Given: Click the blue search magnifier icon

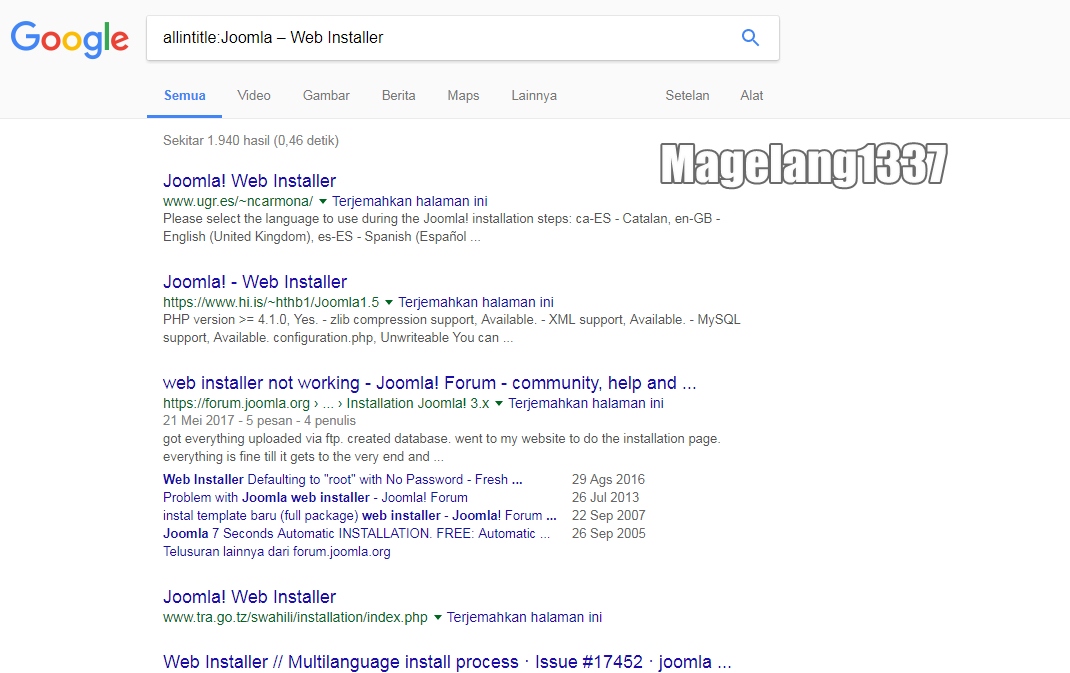Looking at the screenshot, I should 750,38.
